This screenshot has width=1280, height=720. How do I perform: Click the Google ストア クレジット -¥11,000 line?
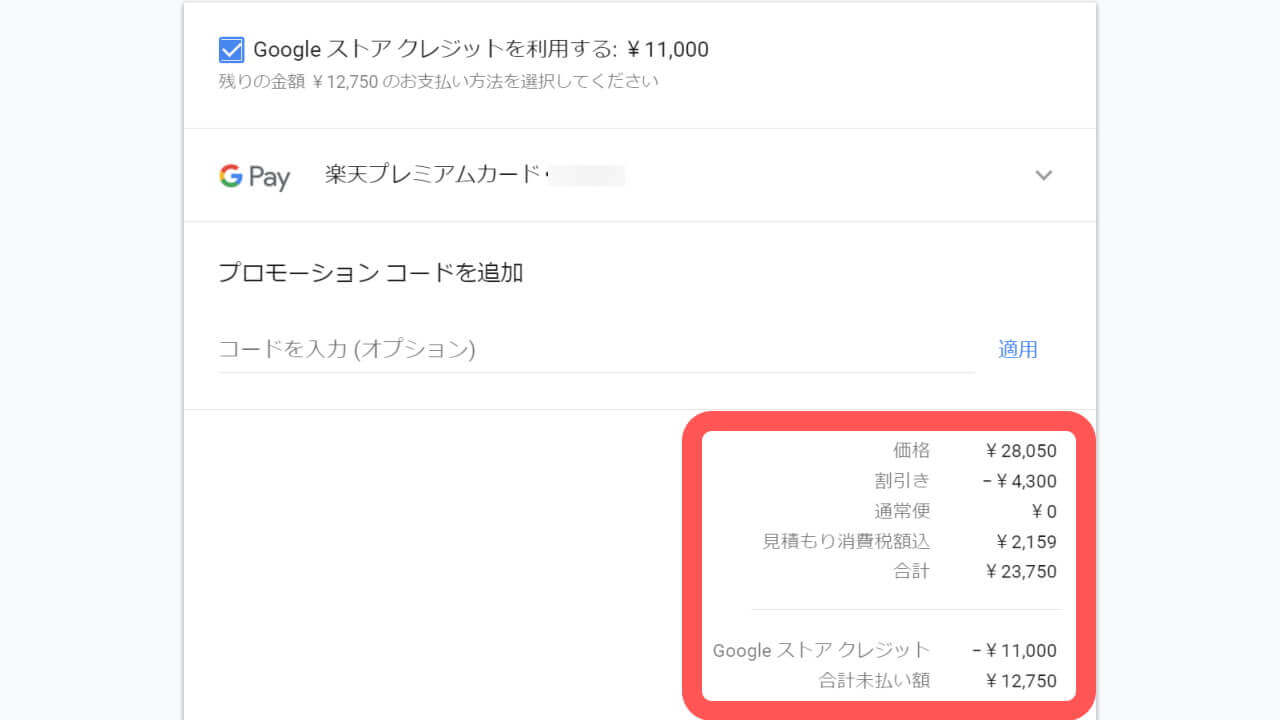pyautogui.click(x=885, y=650)
